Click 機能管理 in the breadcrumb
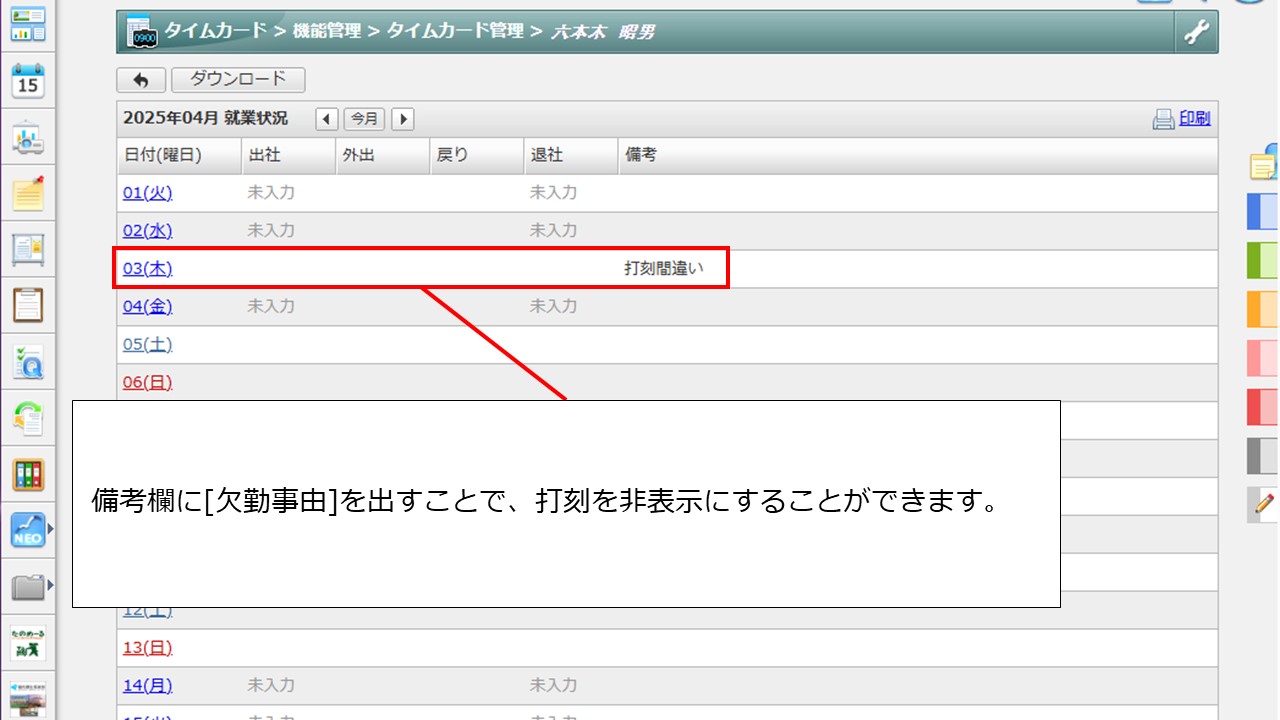Viewport: 1280px width, 720px height. pyautogui.click(x=327, y=32)
